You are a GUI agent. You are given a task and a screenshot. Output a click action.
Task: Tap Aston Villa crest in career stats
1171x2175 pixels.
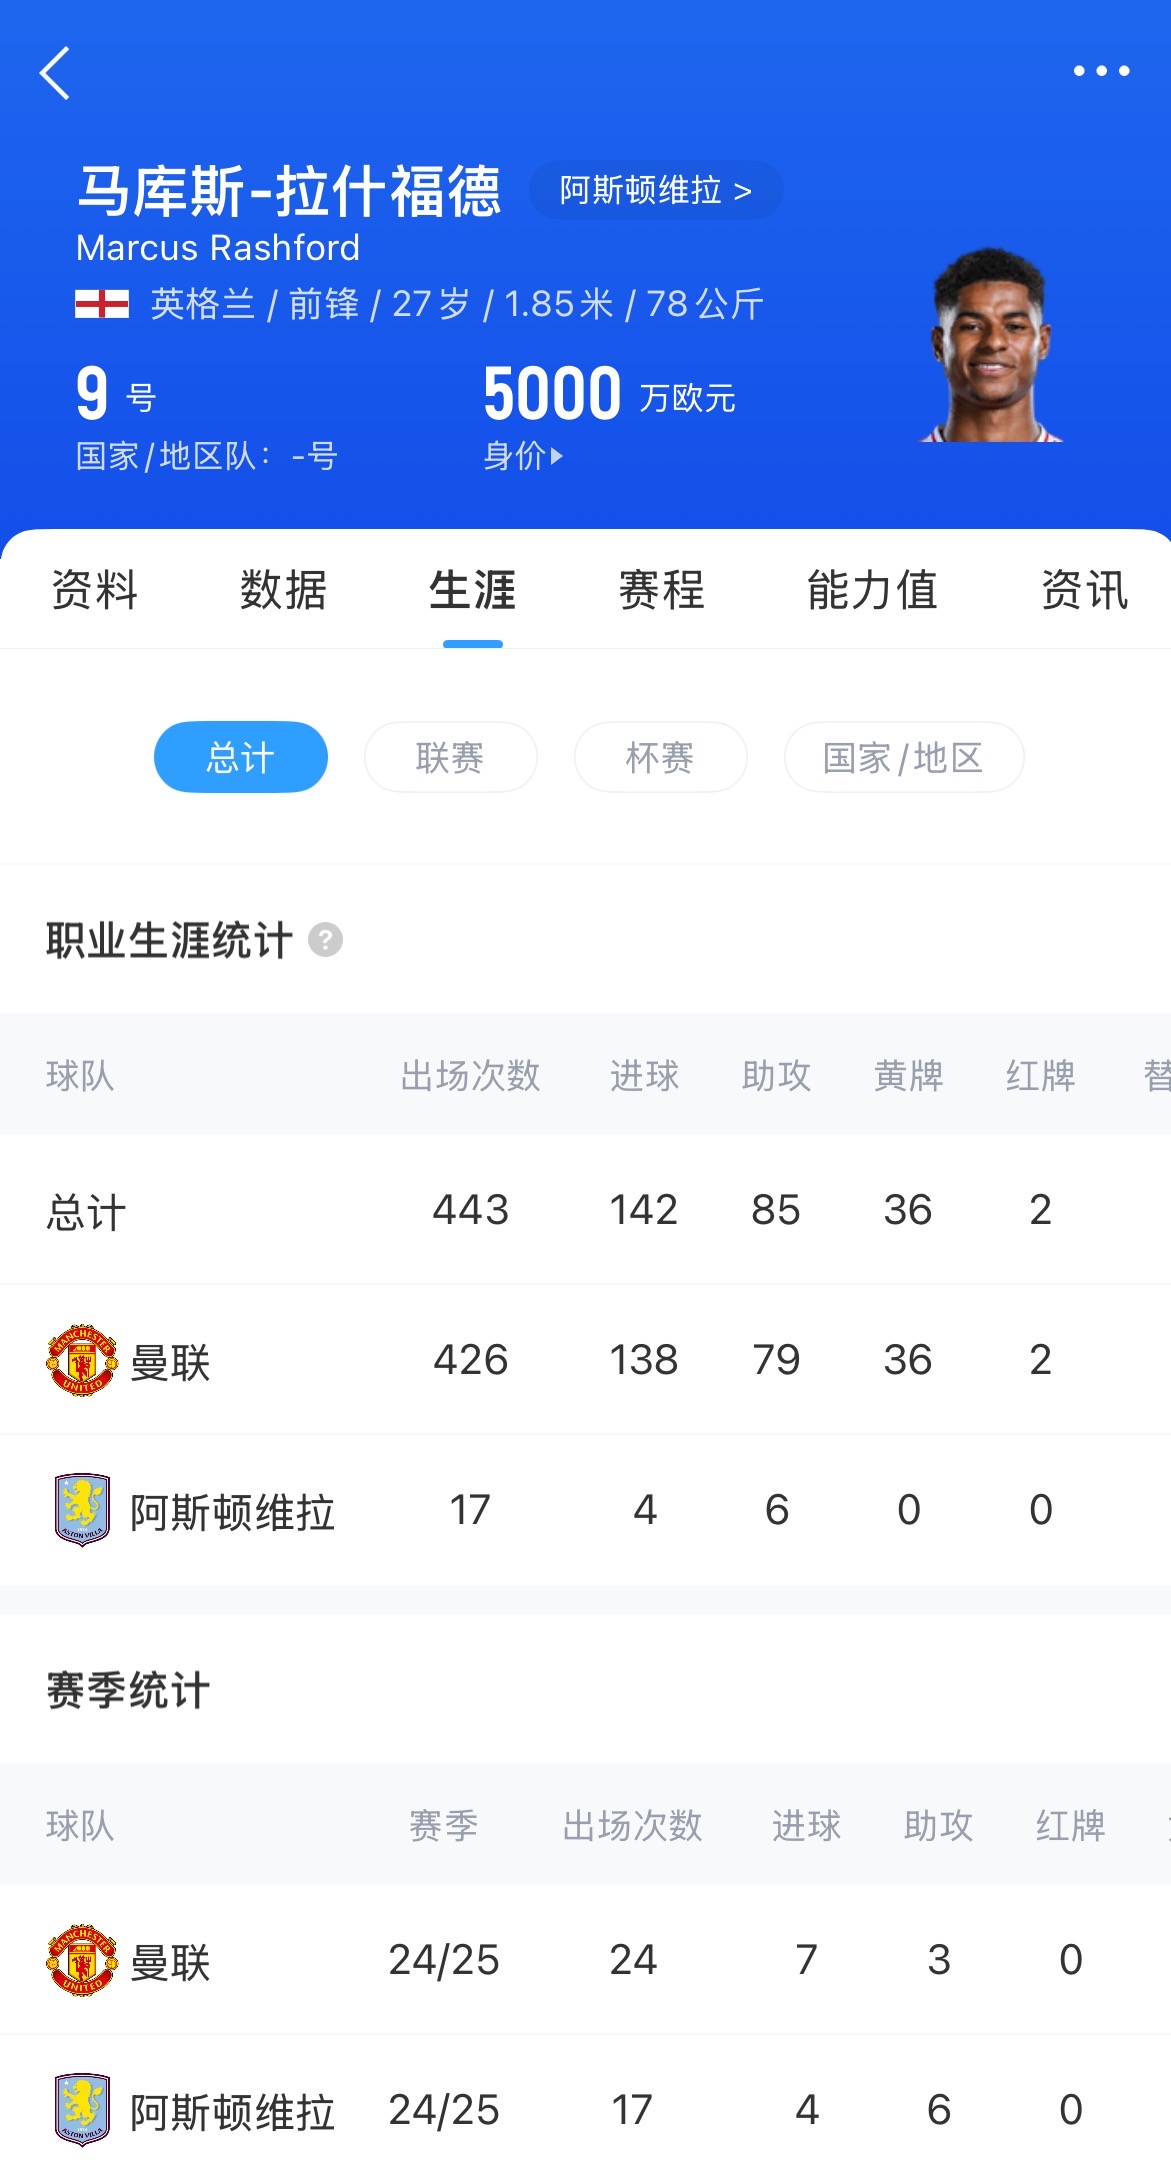tap(82, 1510)
